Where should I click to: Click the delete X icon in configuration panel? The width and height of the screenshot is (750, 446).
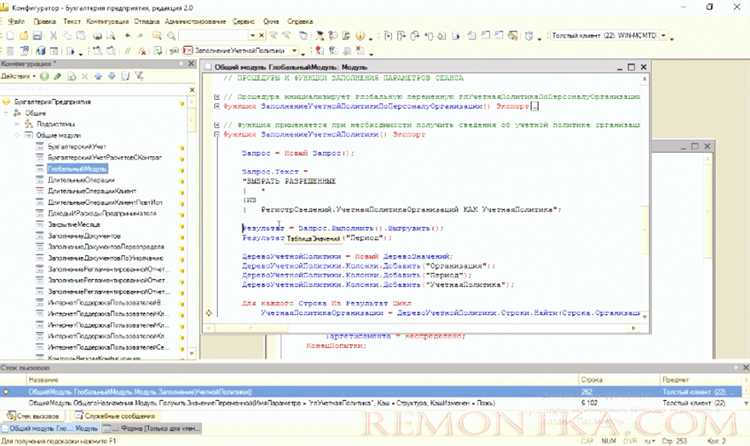coord(85,76)
